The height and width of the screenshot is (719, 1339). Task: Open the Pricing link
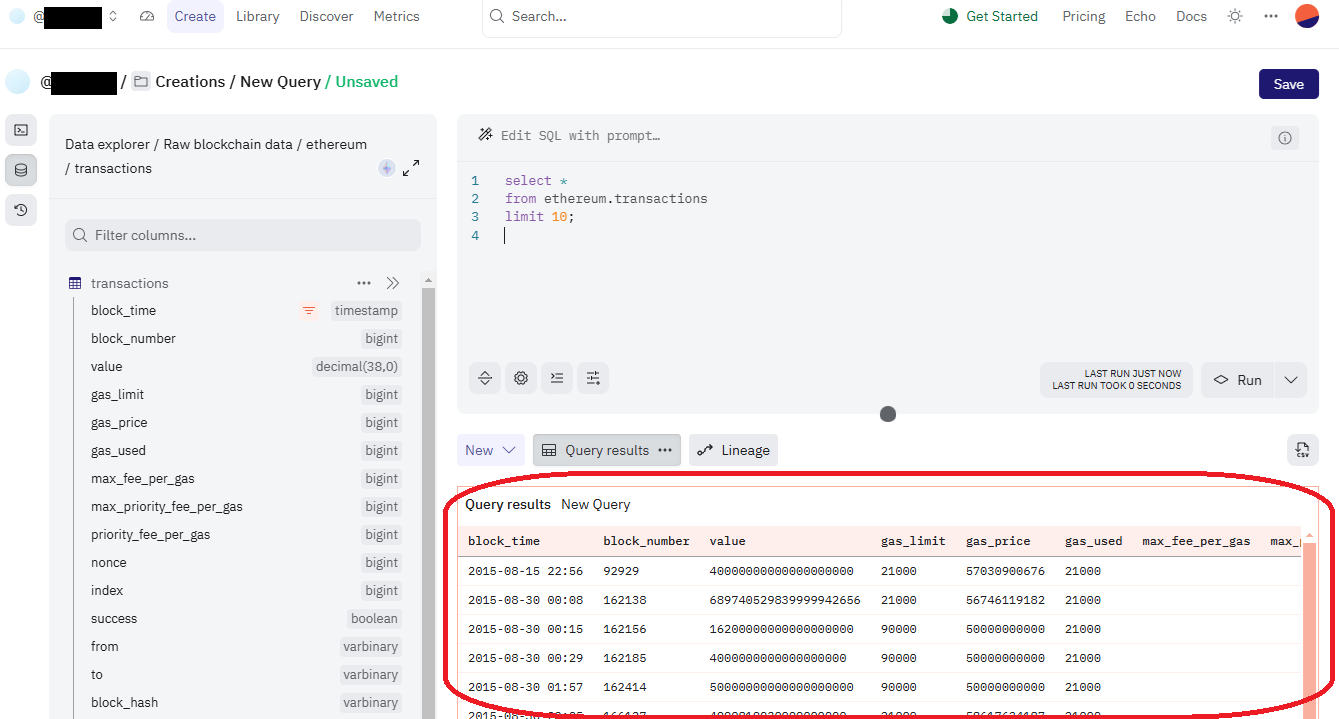pos(1084,16)
